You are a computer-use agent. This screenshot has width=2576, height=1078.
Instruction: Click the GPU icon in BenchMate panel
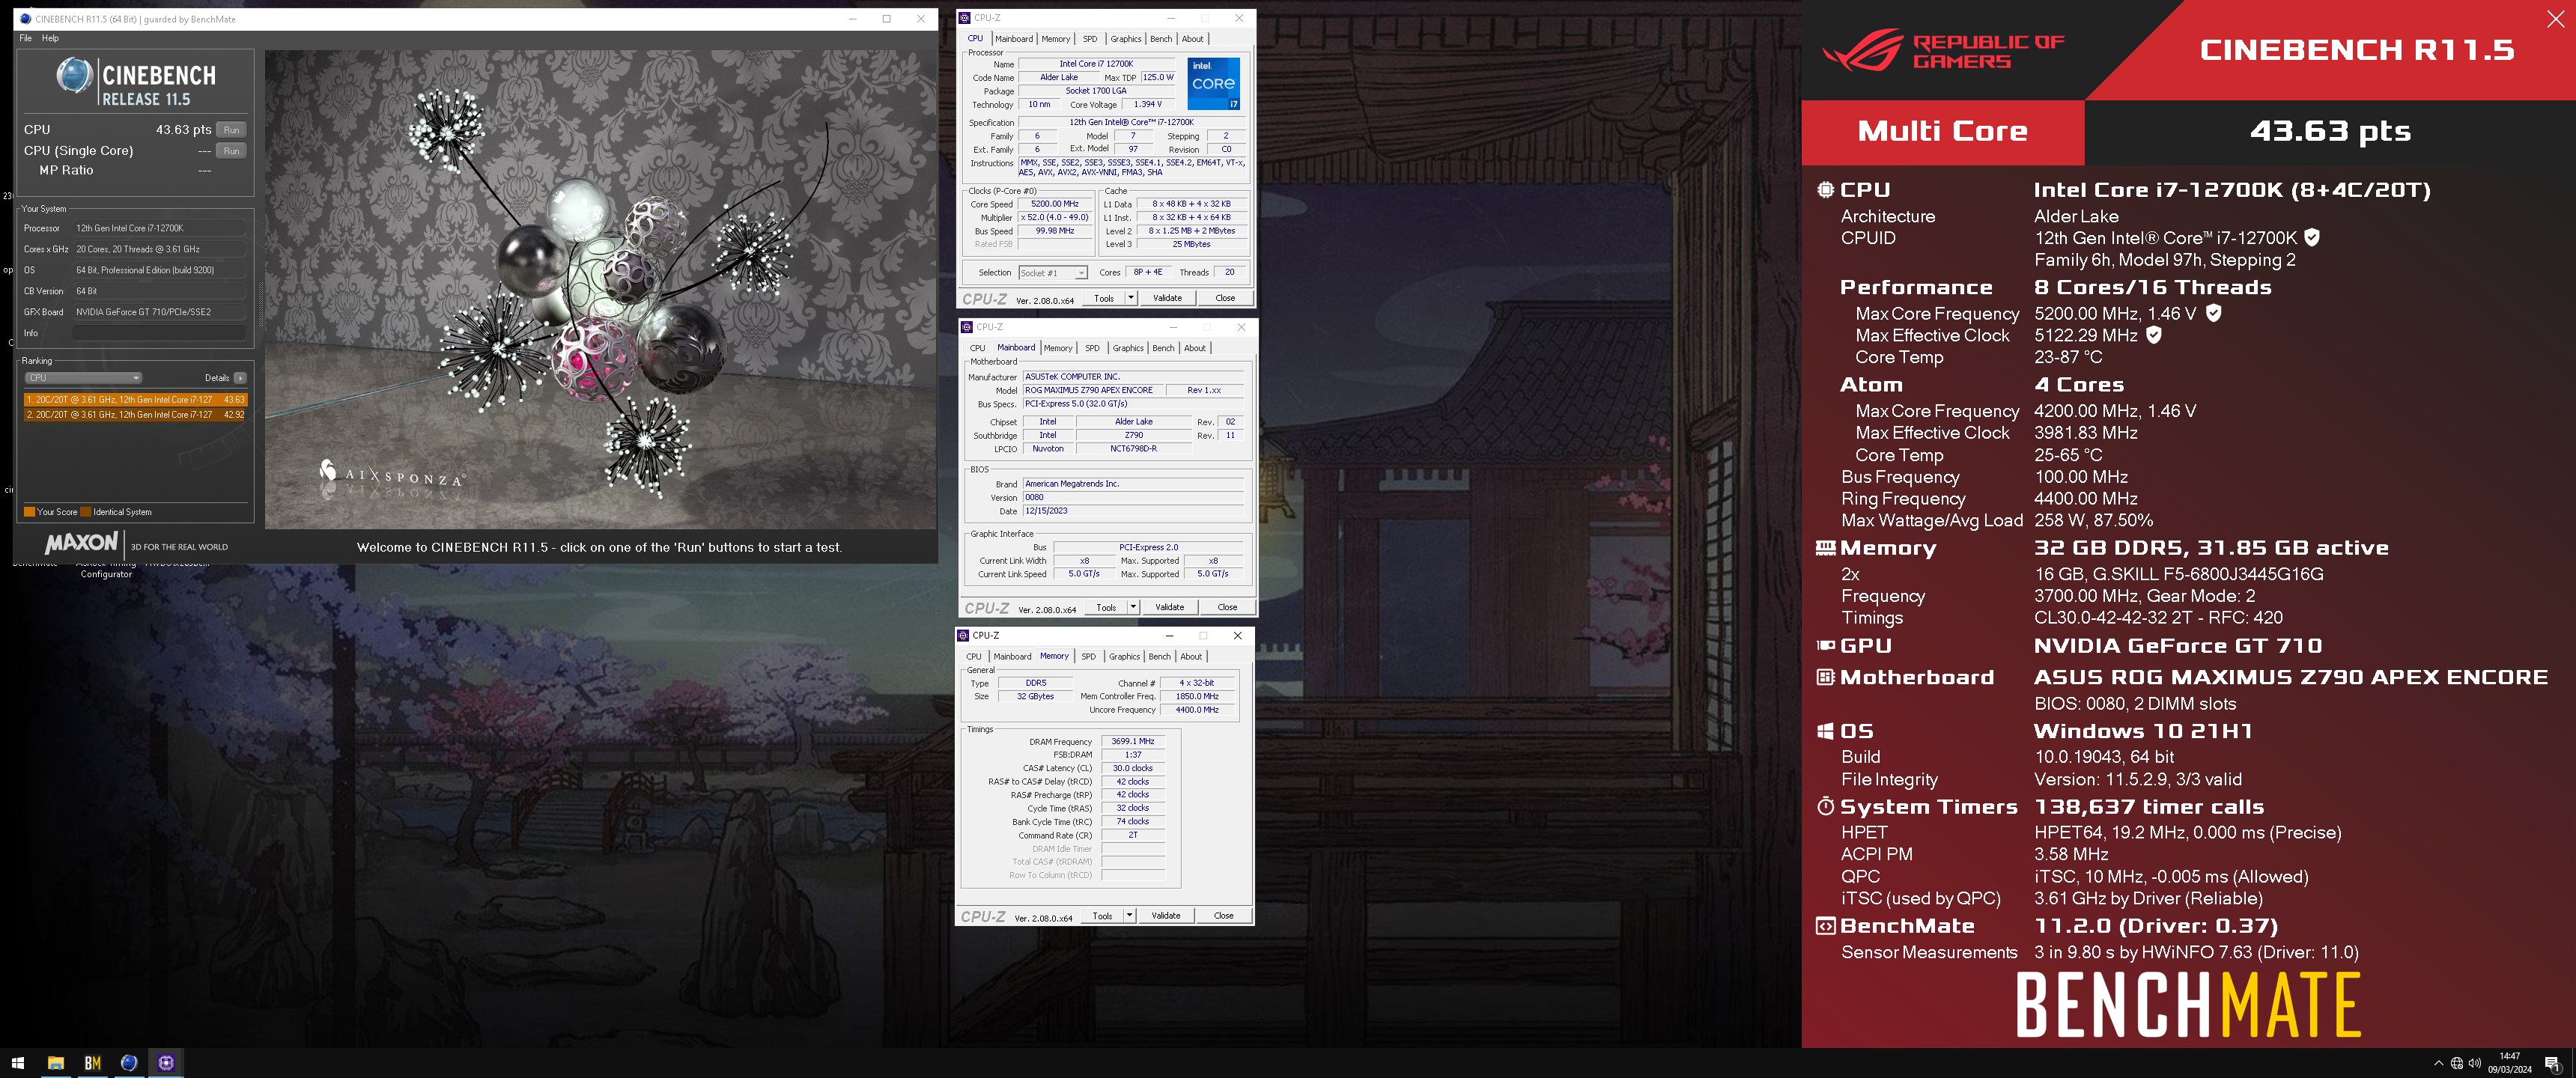click(1825, 646)
